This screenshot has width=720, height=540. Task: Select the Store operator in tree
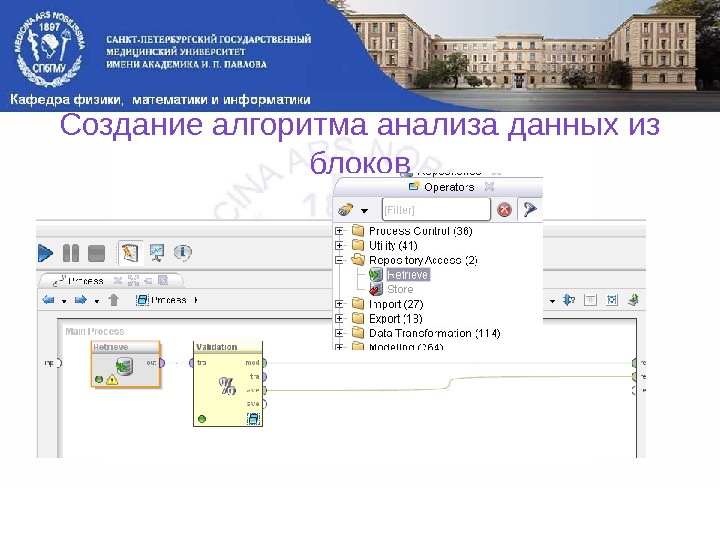(x=400, y=289)
